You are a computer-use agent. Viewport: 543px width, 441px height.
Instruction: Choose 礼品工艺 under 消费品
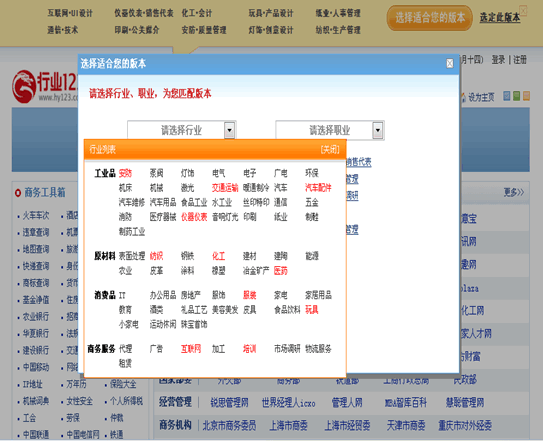click(x=194, y=310)
